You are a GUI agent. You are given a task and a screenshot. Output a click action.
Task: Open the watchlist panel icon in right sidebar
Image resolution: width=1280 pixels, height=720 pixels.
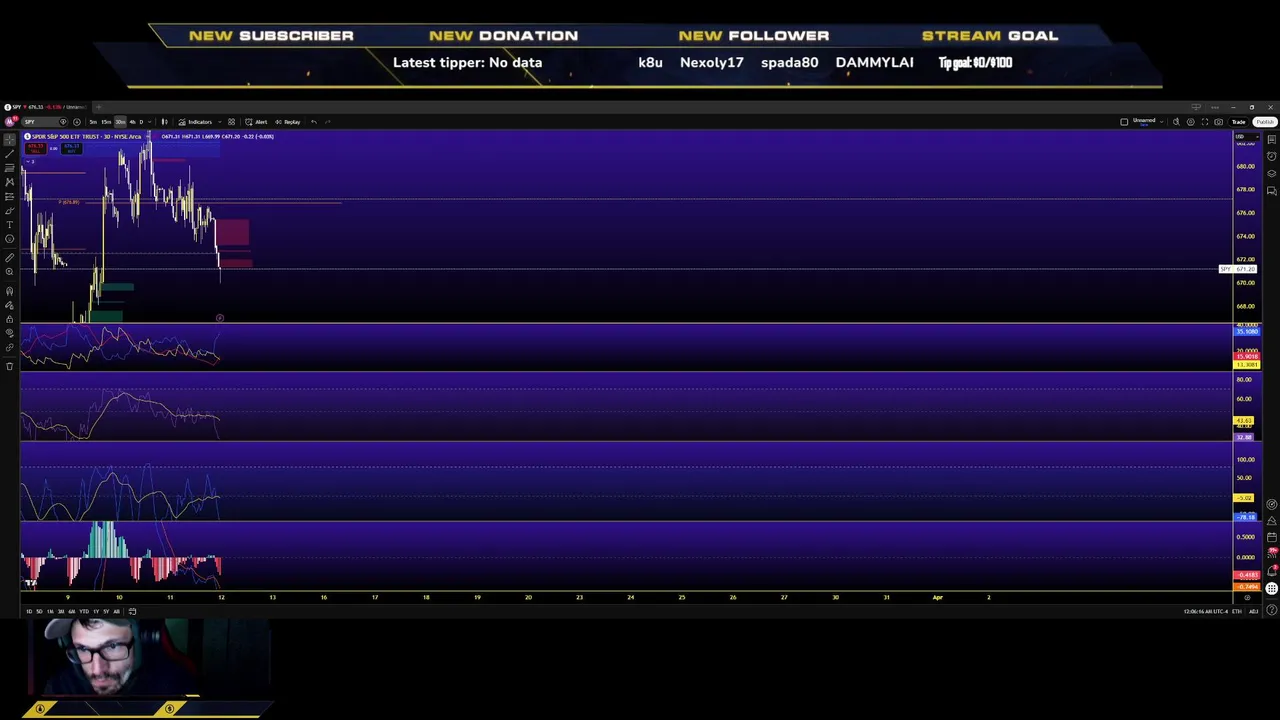1272,139
